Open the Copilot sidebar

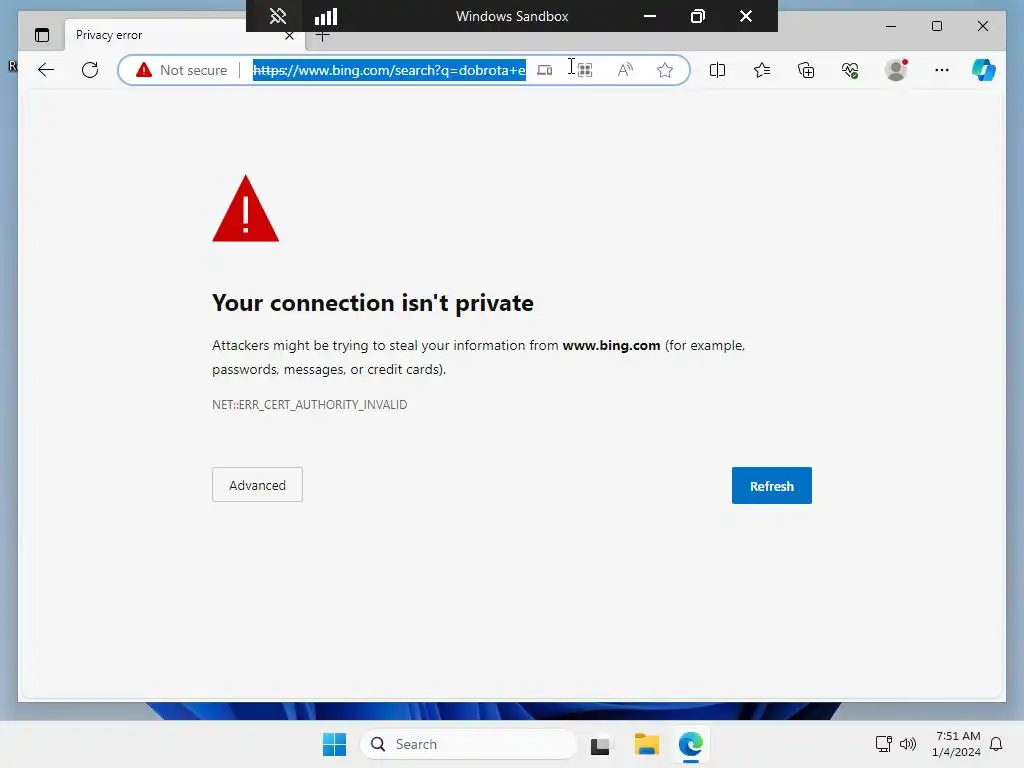pos(984,70)
